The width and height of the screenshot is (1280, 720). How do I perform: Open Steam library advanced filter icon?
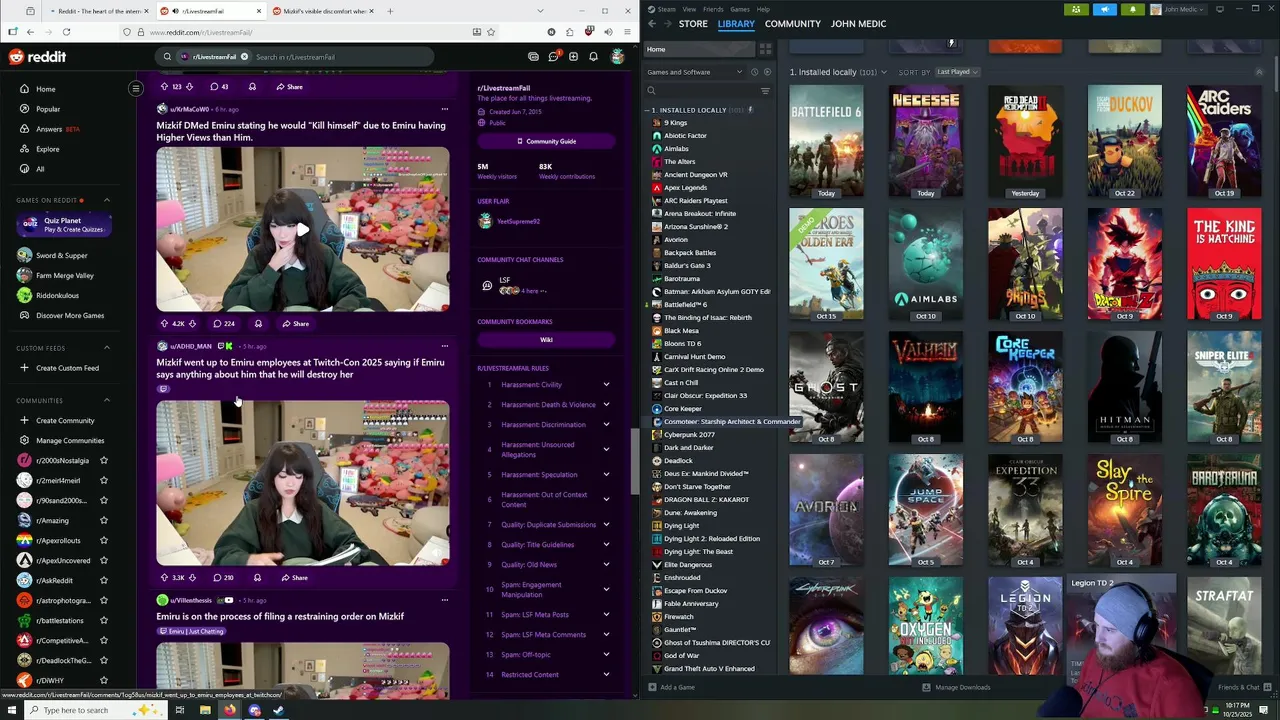tap(765, 91)
